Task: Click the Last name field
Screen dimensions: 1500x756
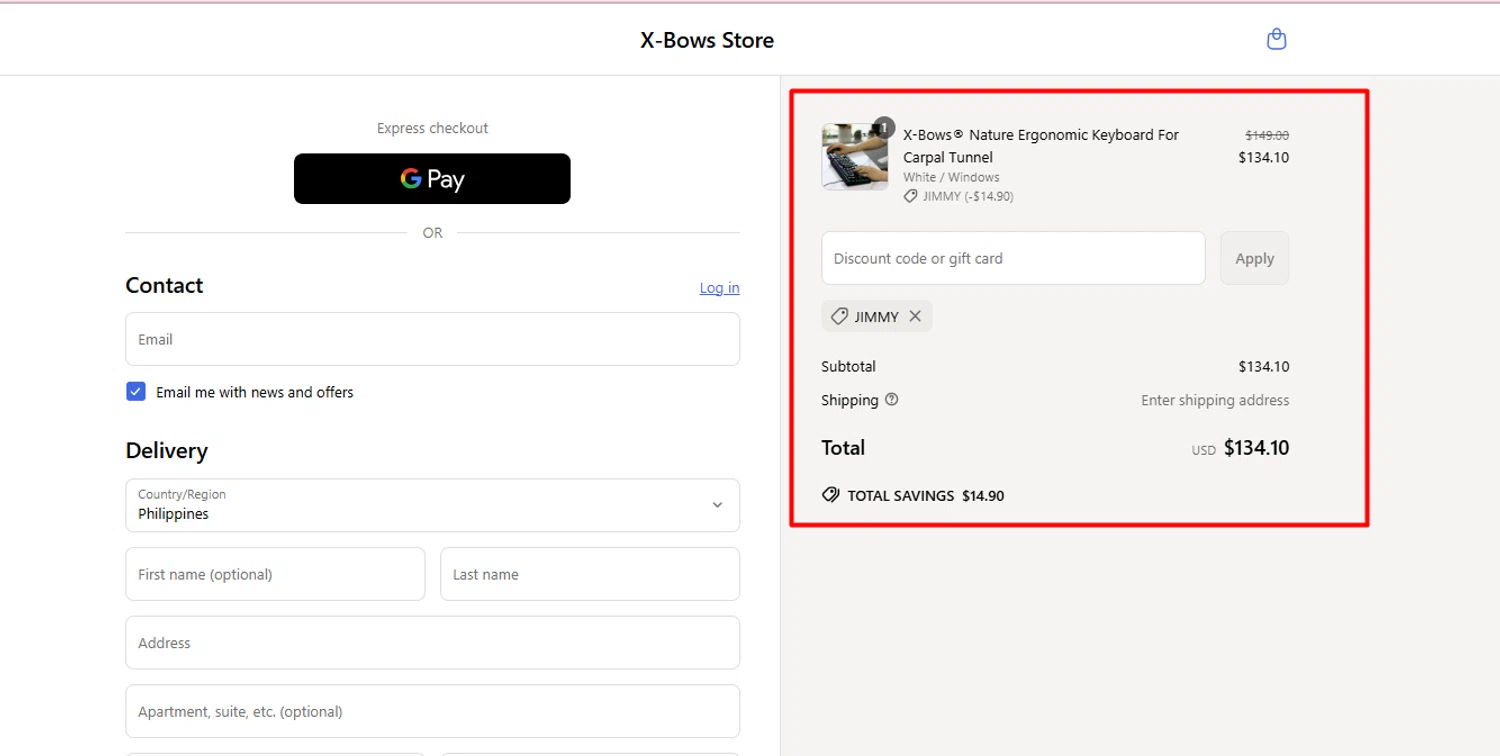Action: click(590, 574)
